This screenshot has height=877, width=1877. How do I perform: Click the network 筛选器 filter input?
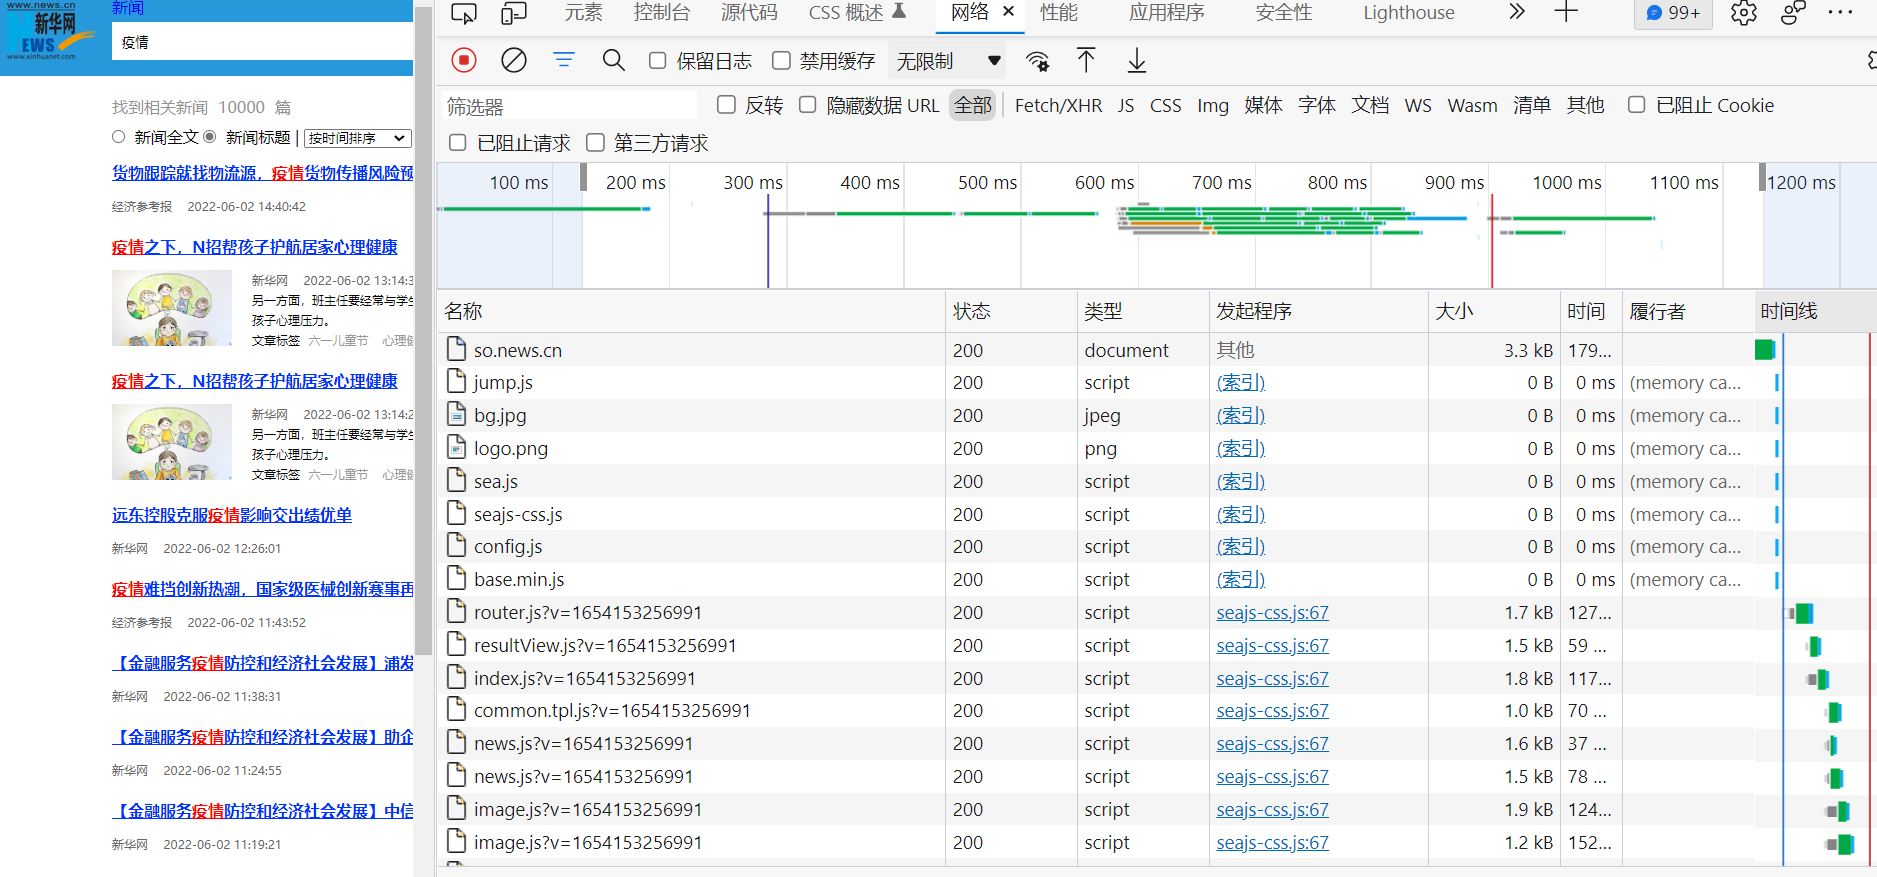point(568,106)
